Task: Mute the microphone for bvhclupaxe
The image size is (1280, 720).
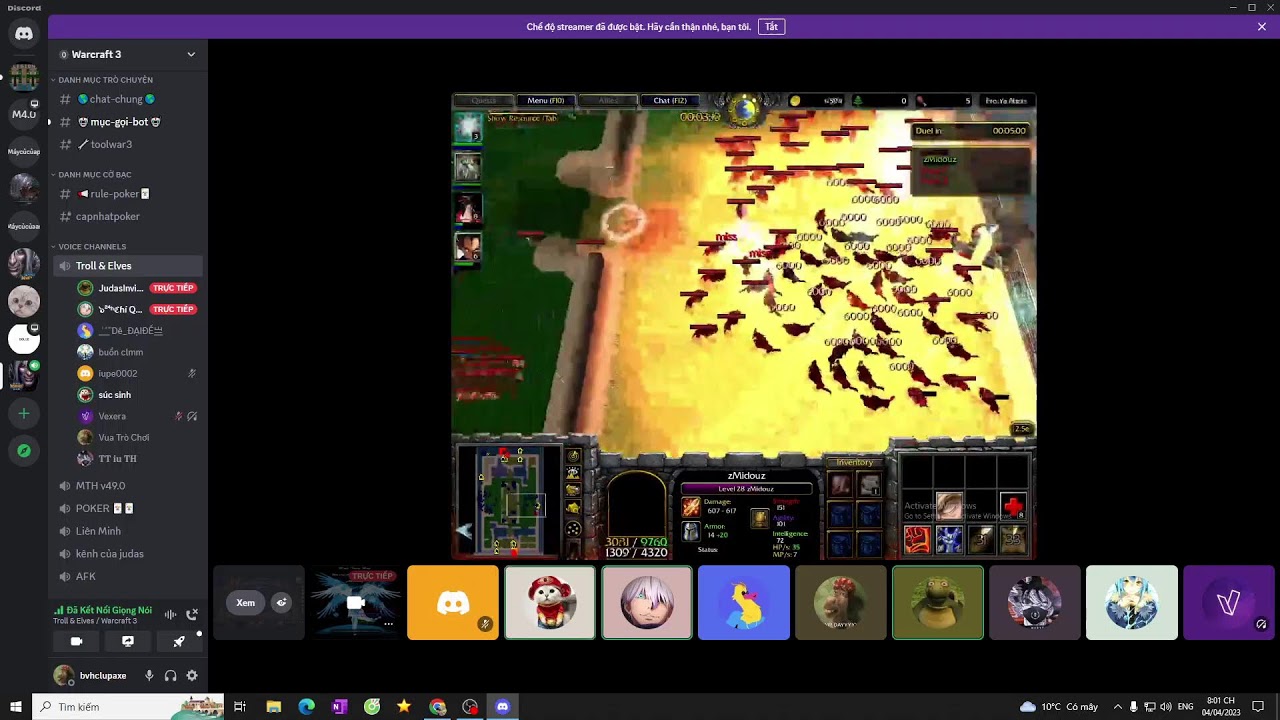Action: [x=149, y=676]
